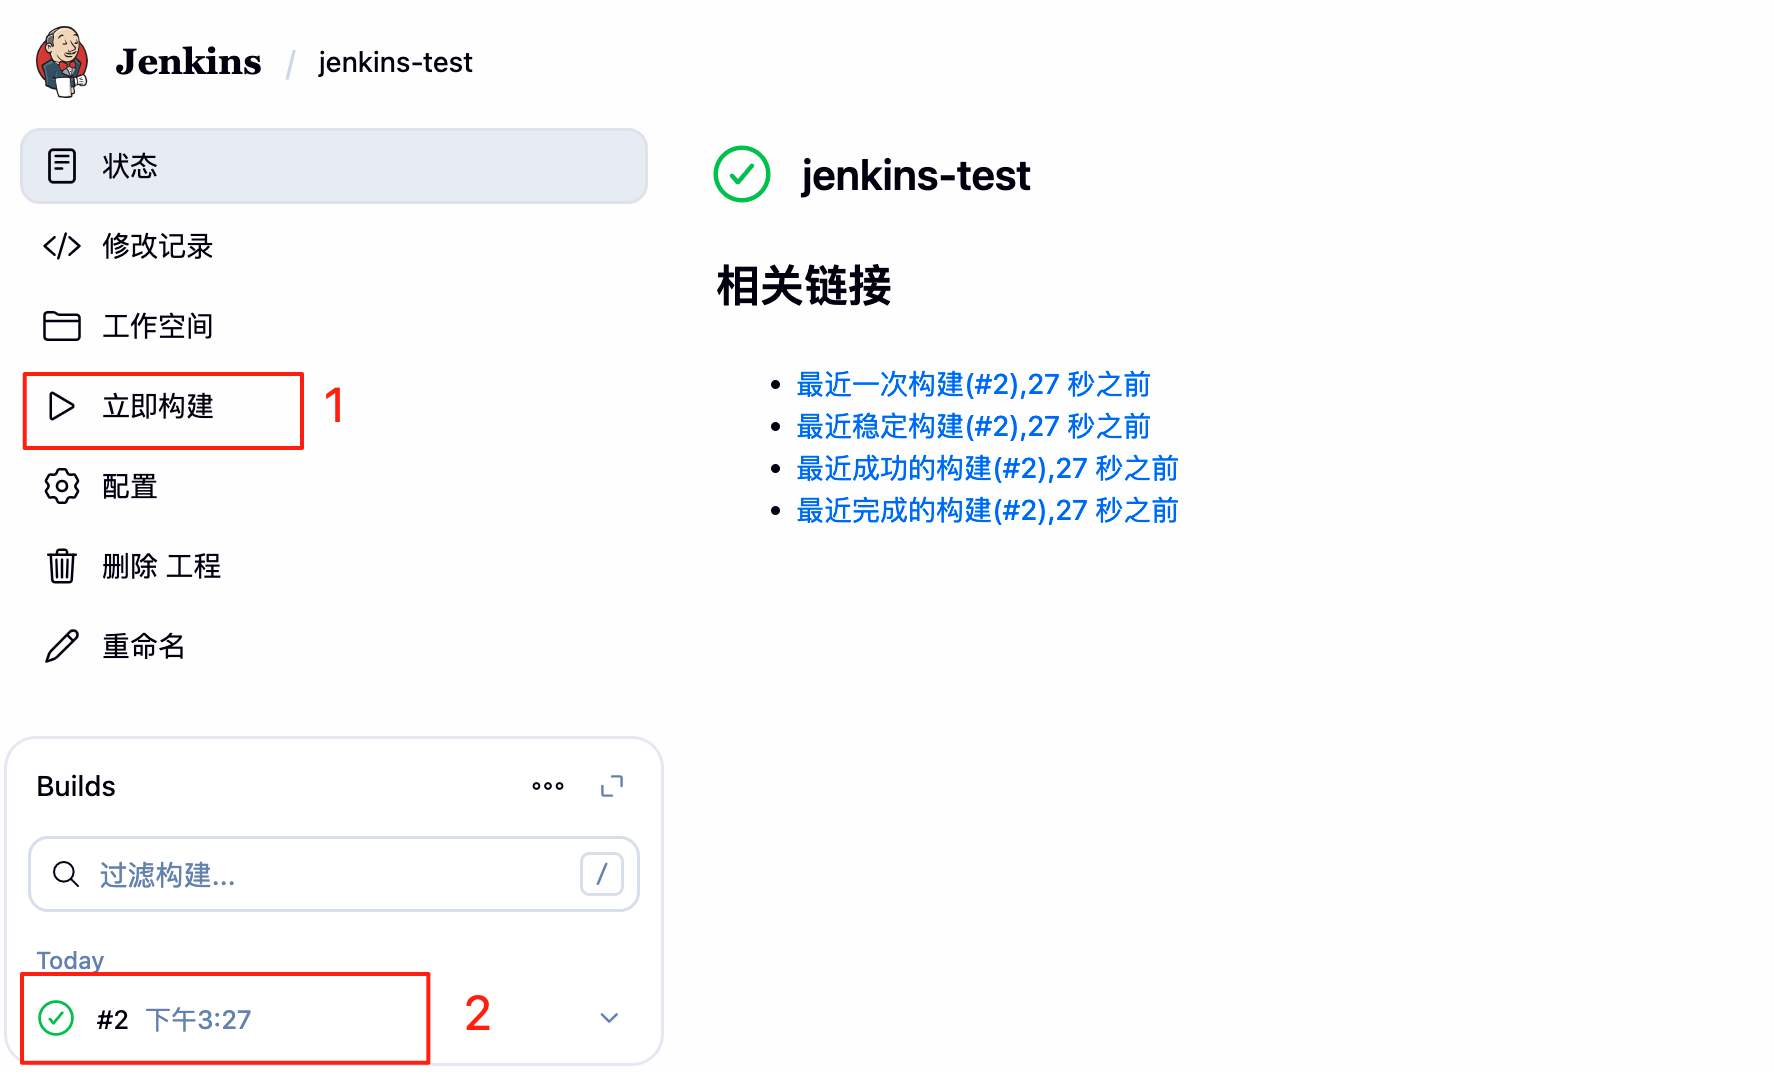Open build #2 from the Builds list

113,1019
